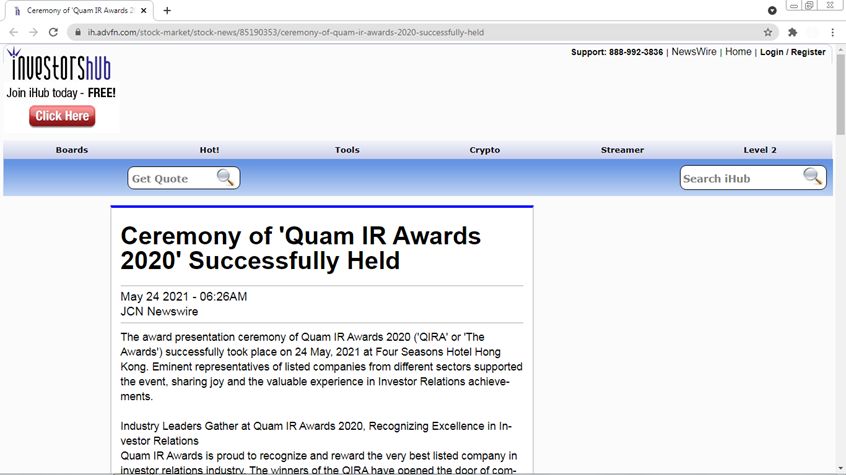846x475 pixels.
Task: Close the Quam IR Awards tab
Action: click(144, 10)
